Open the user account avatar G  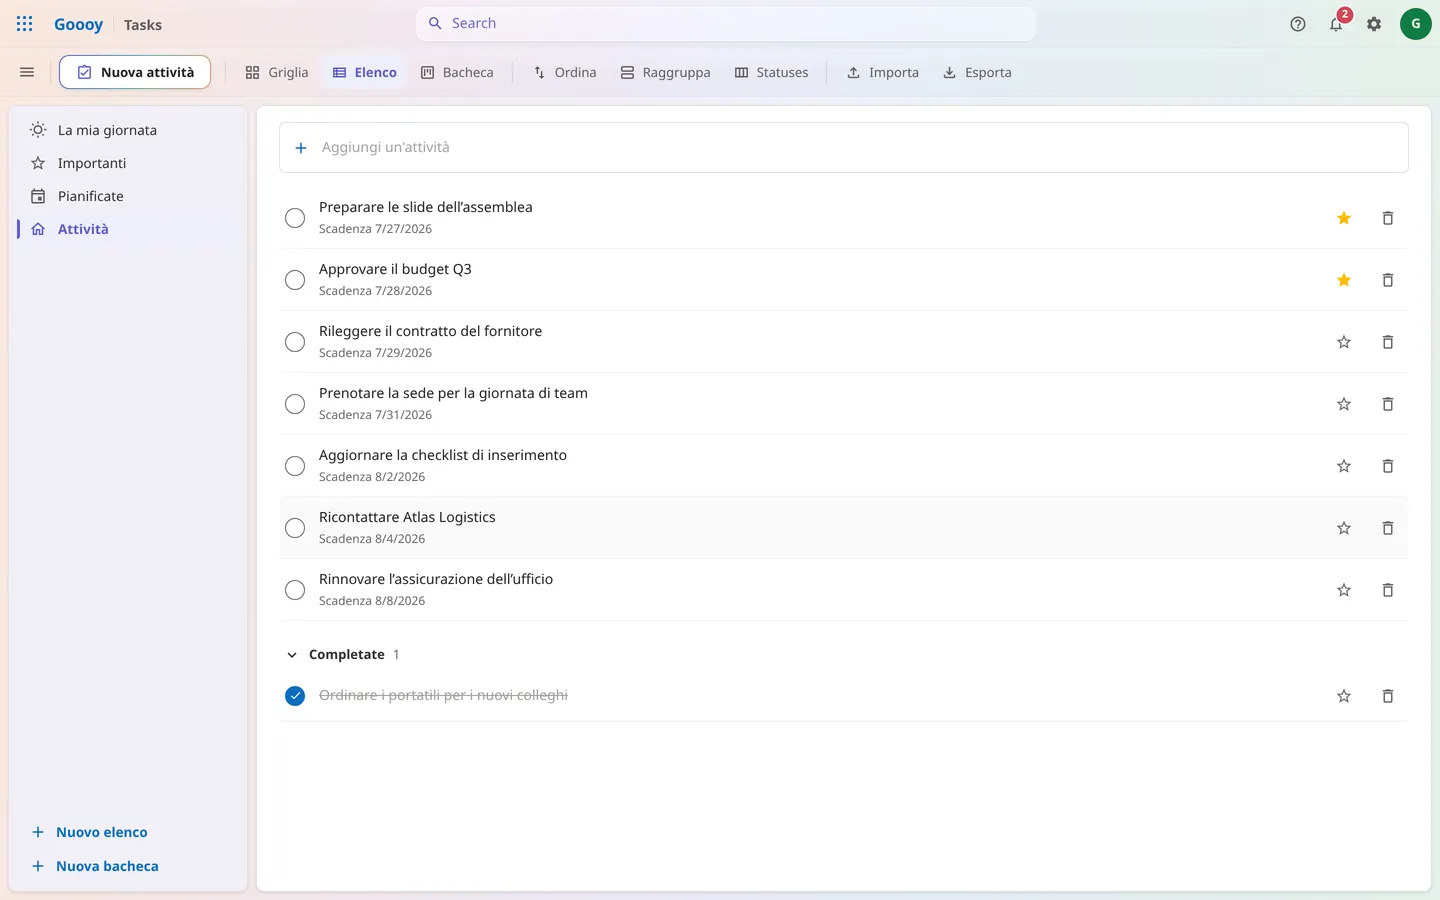coord(1416,24)
